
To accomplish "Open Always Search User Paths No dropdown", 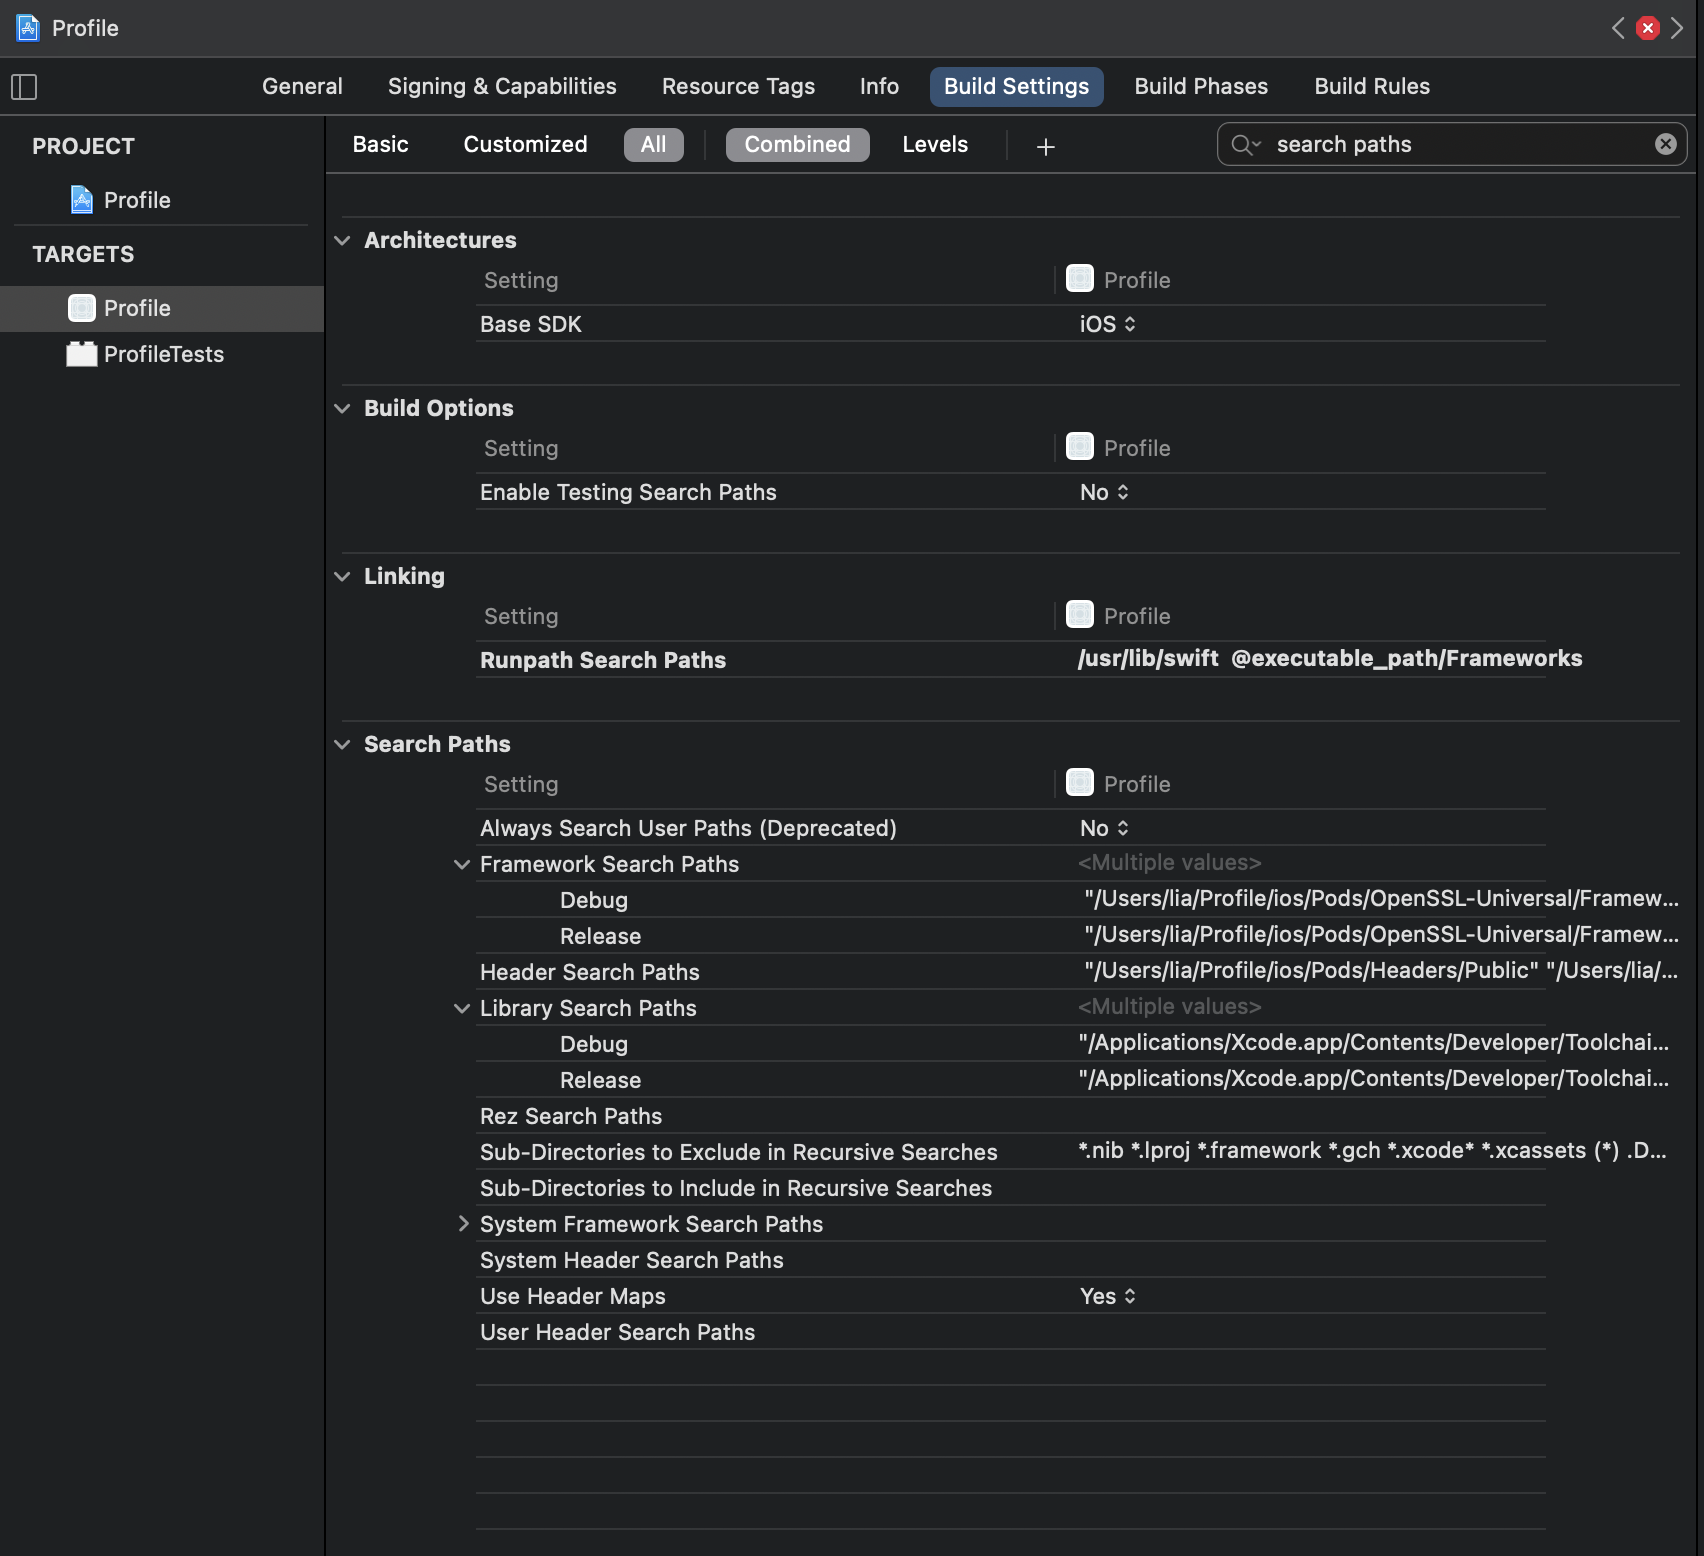I will (x=1104, y=828).
